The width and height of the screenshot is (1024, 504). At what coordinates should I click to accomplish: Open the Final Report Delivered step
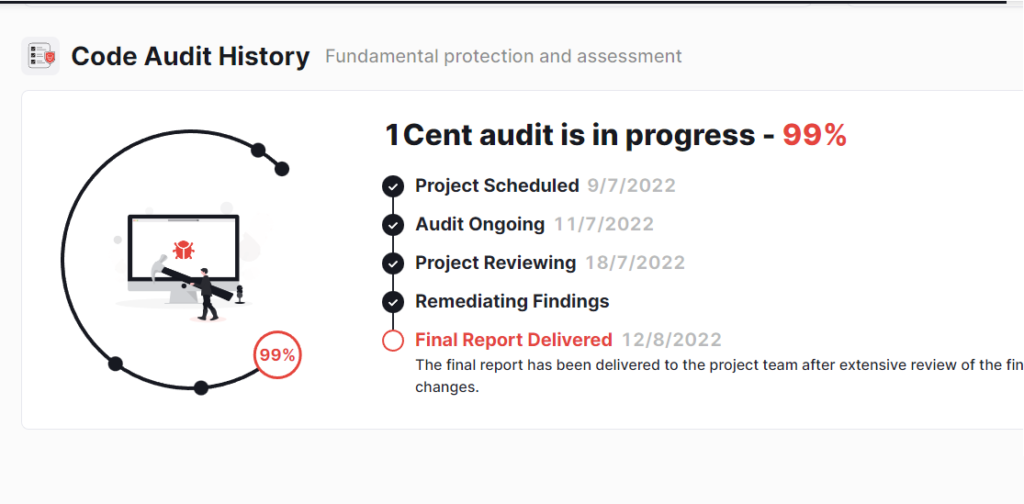click(513, 340)
